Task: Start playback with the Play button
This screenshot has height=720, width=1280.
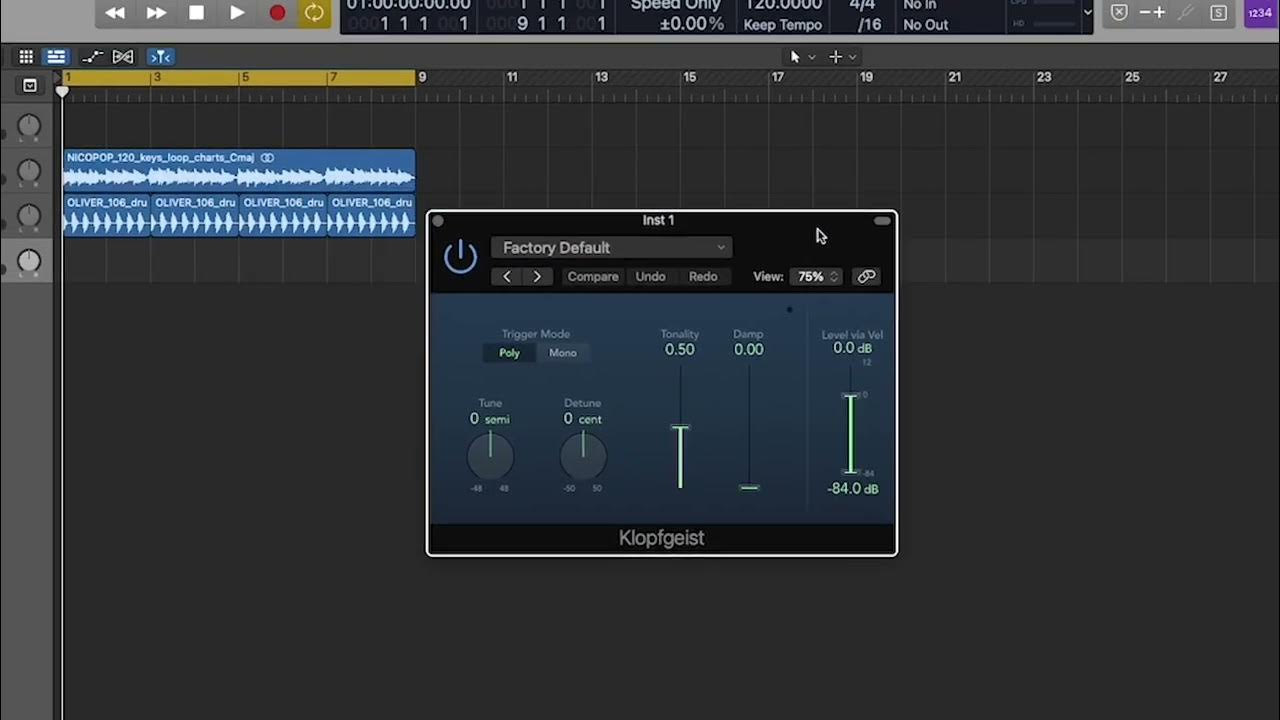Action: [237, 13]
